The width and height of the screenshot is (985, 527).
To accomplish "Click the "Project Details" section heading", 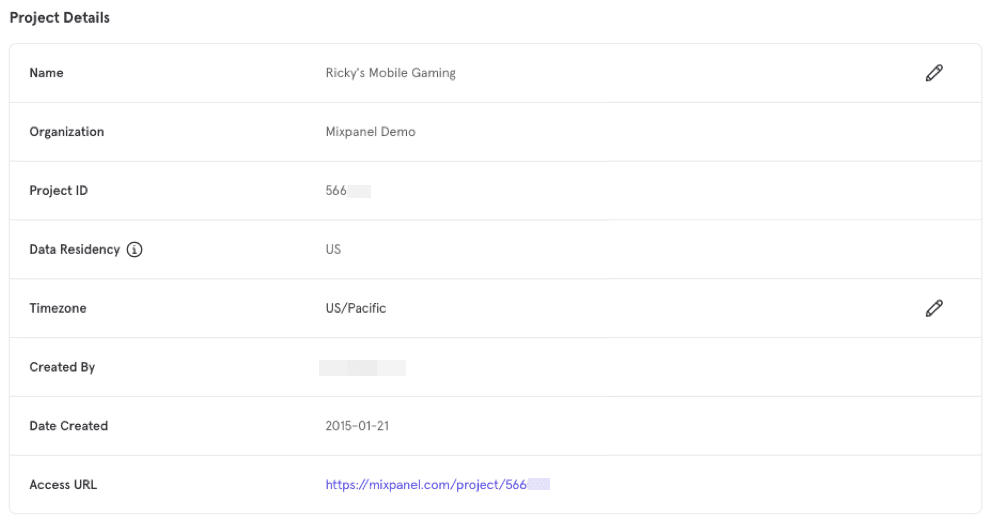I will coord(60,18).
